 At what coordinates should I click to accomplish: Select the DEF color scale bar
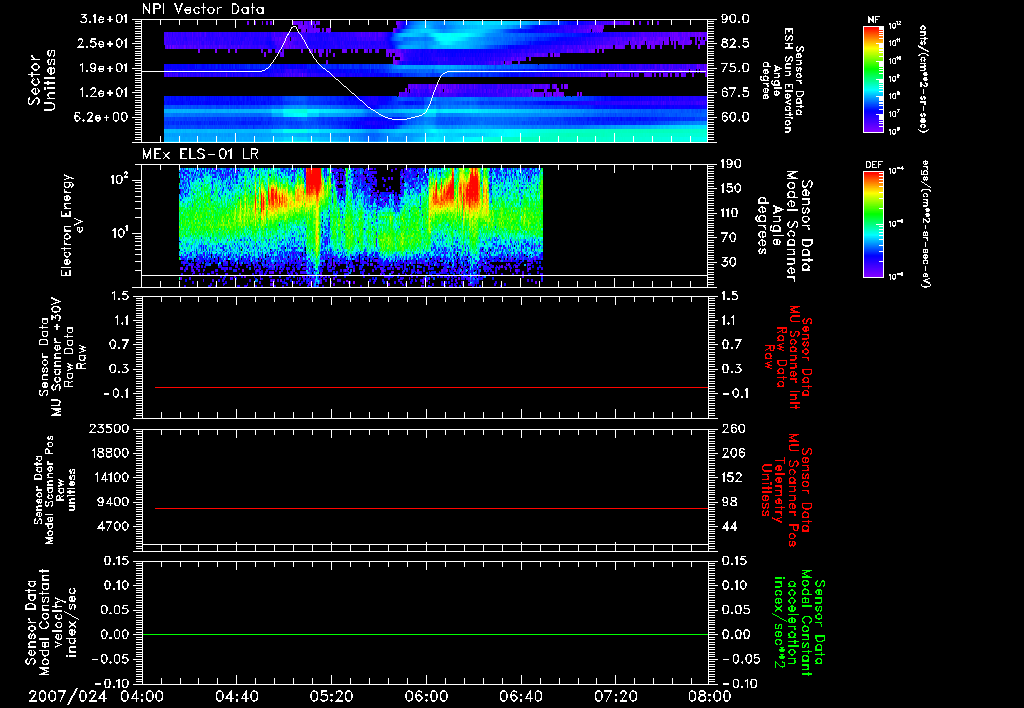873,224
